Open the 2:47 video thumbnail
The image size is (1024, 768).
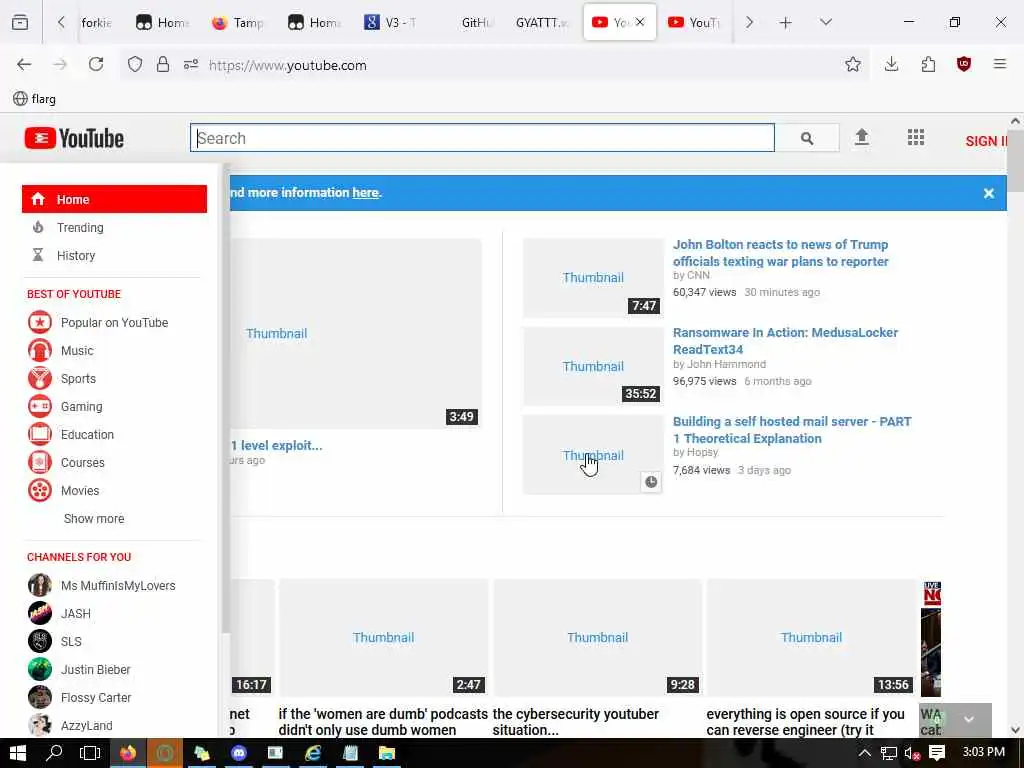[x=383, y=637]
